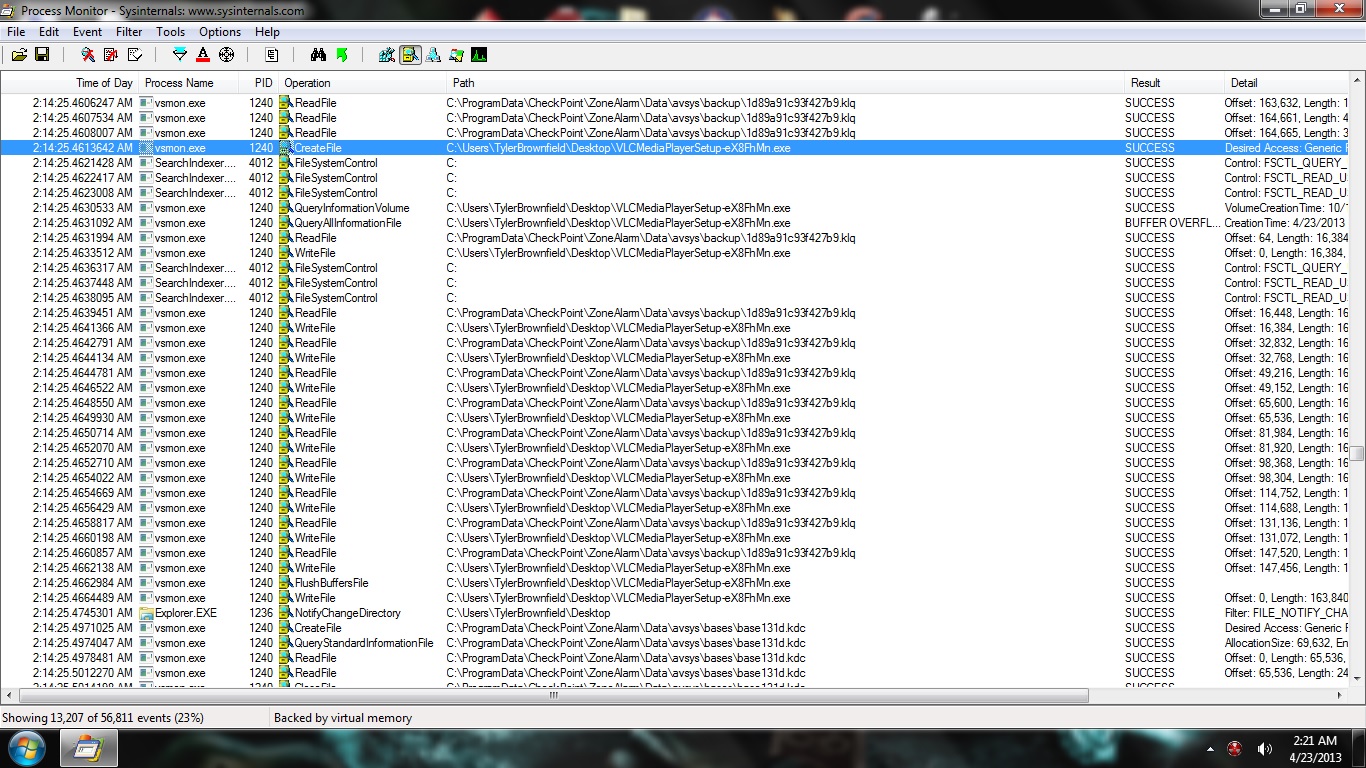Click the event timestamp 2:14:25.4606247 AM

(x=82, y=103)
